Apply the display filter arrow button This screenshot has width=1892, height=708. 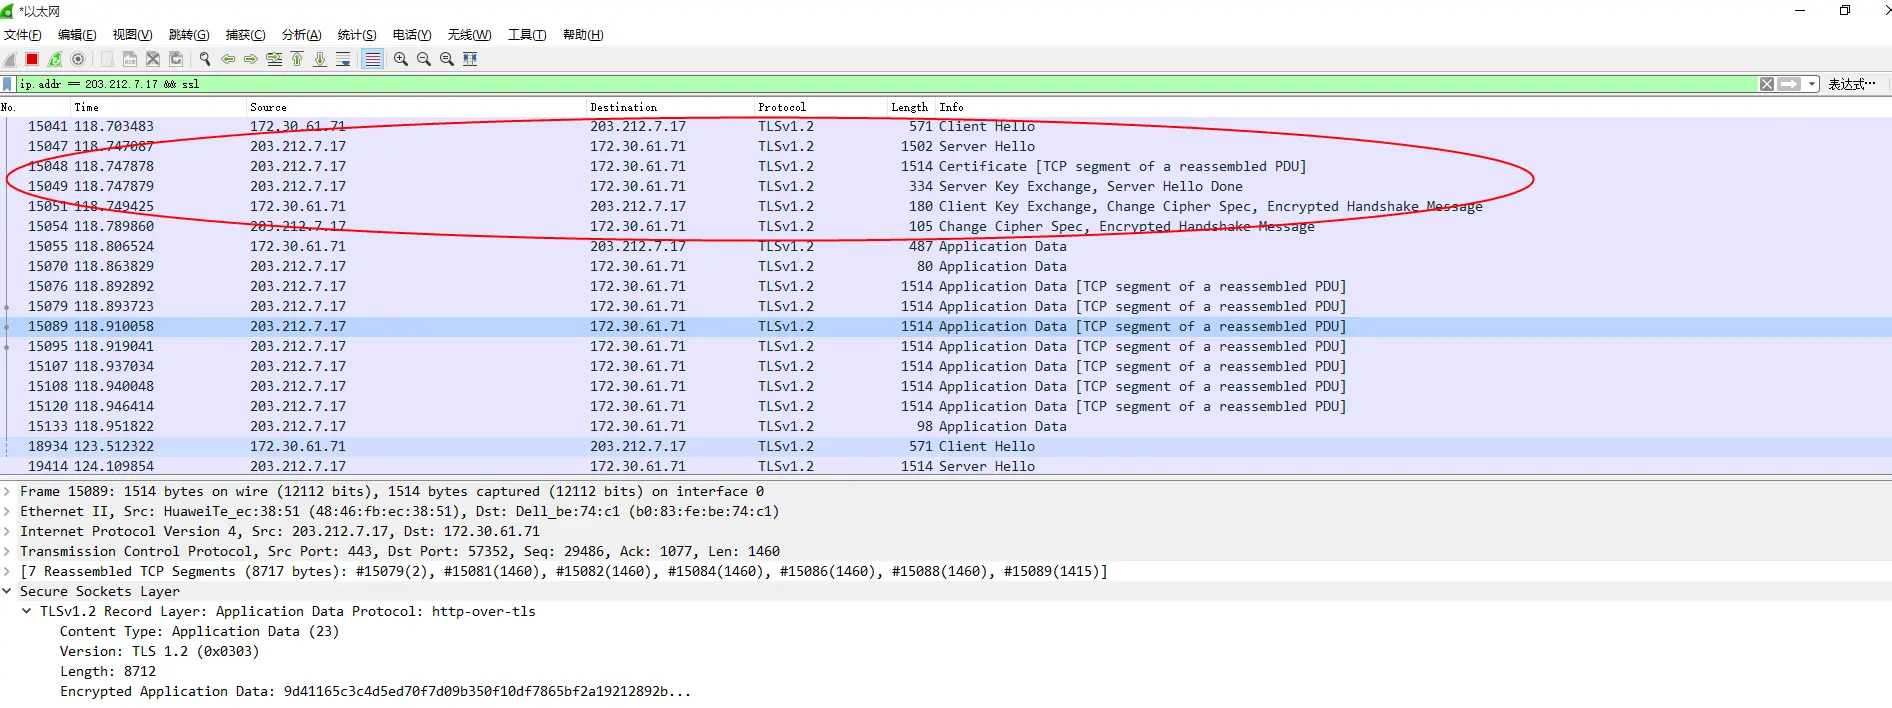click(1790, 84)
